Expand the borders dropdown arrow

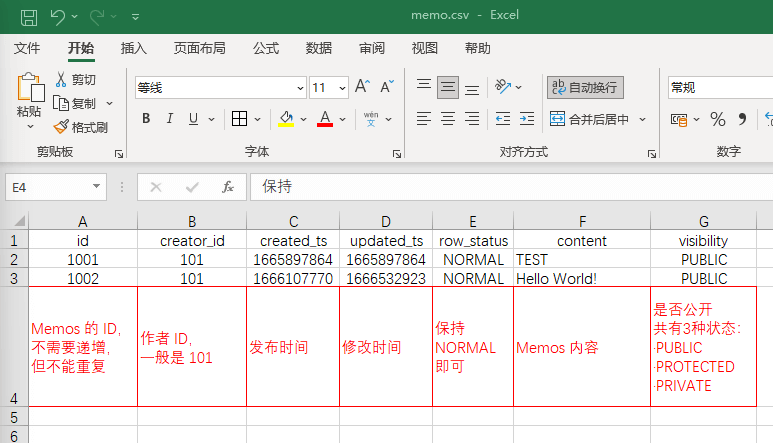(x=257, y=119)
